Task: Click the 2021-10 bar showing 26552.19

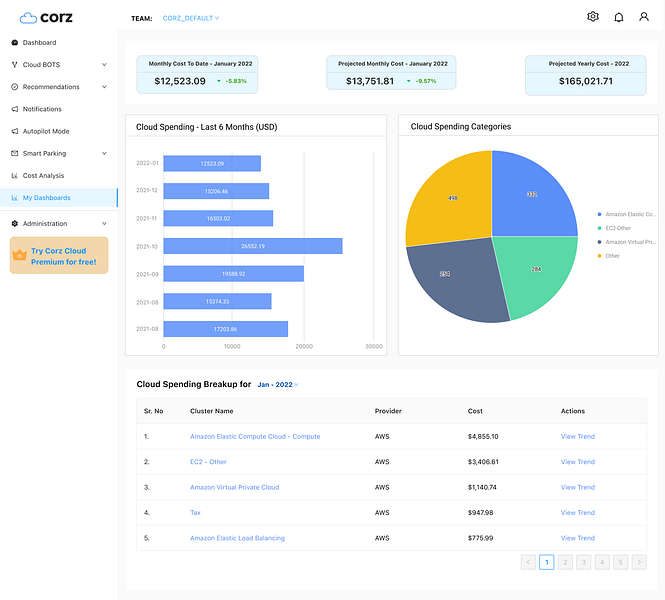Action: tap(253, 246)
